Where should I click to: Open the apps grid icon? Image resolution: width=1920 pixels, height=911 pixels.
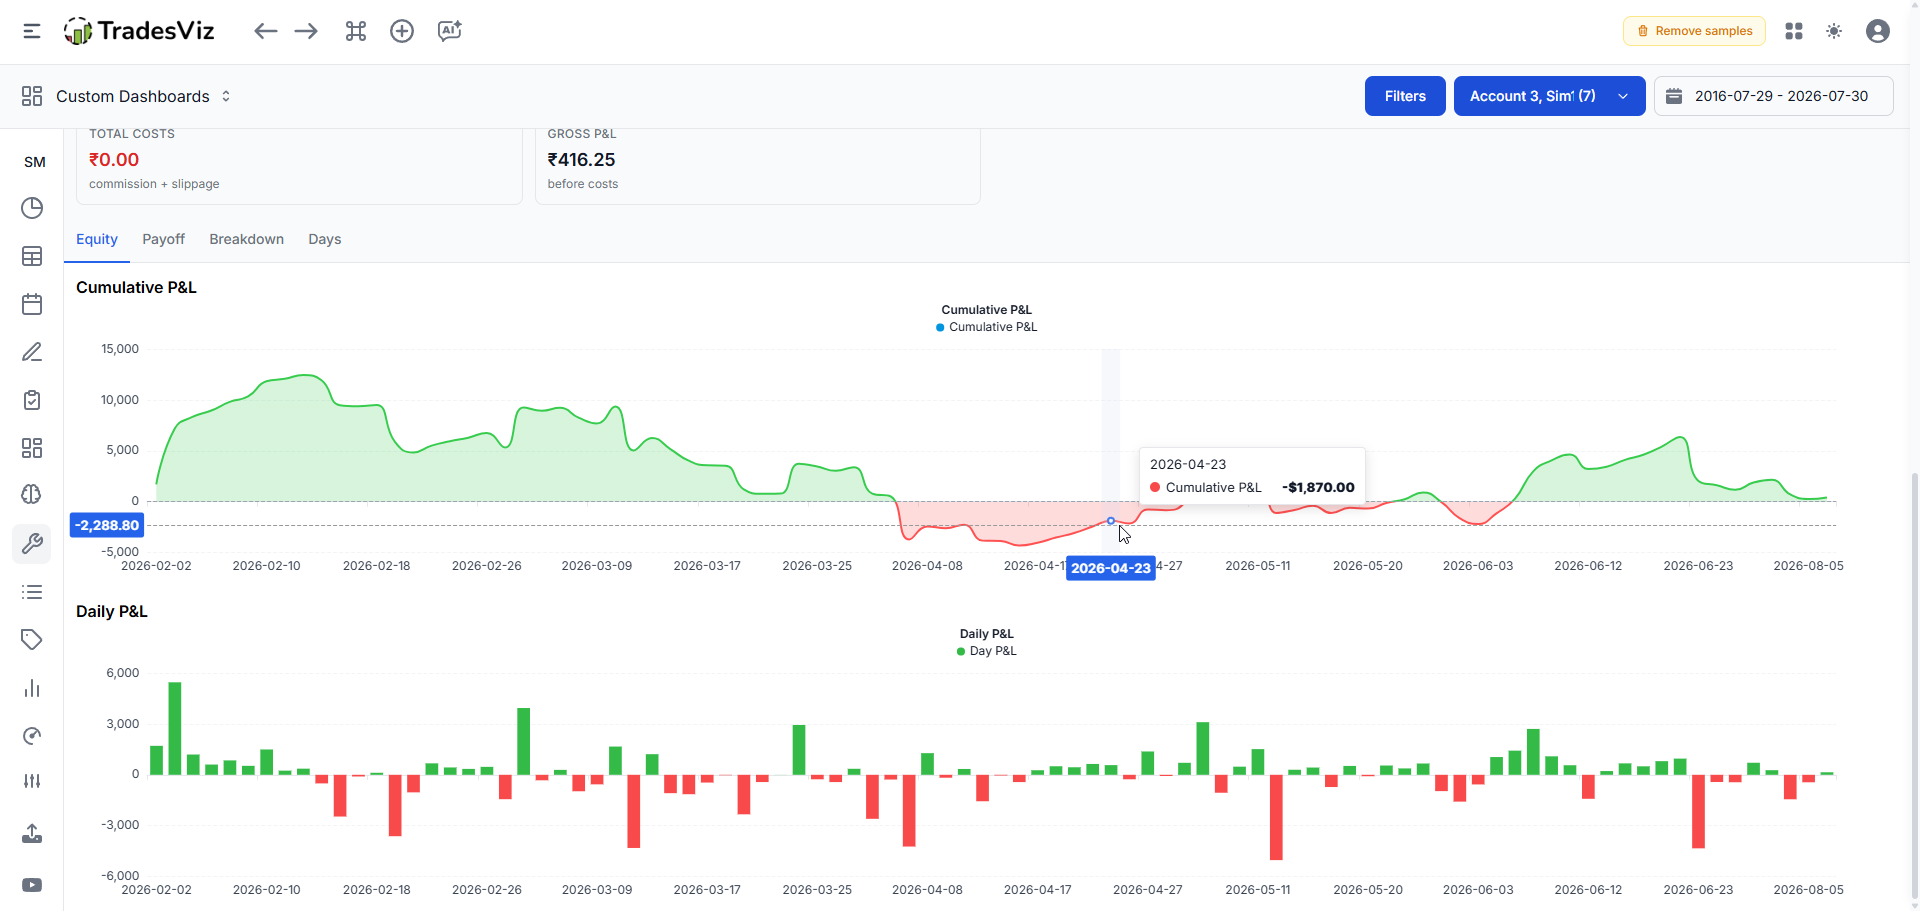point(1794,31)
